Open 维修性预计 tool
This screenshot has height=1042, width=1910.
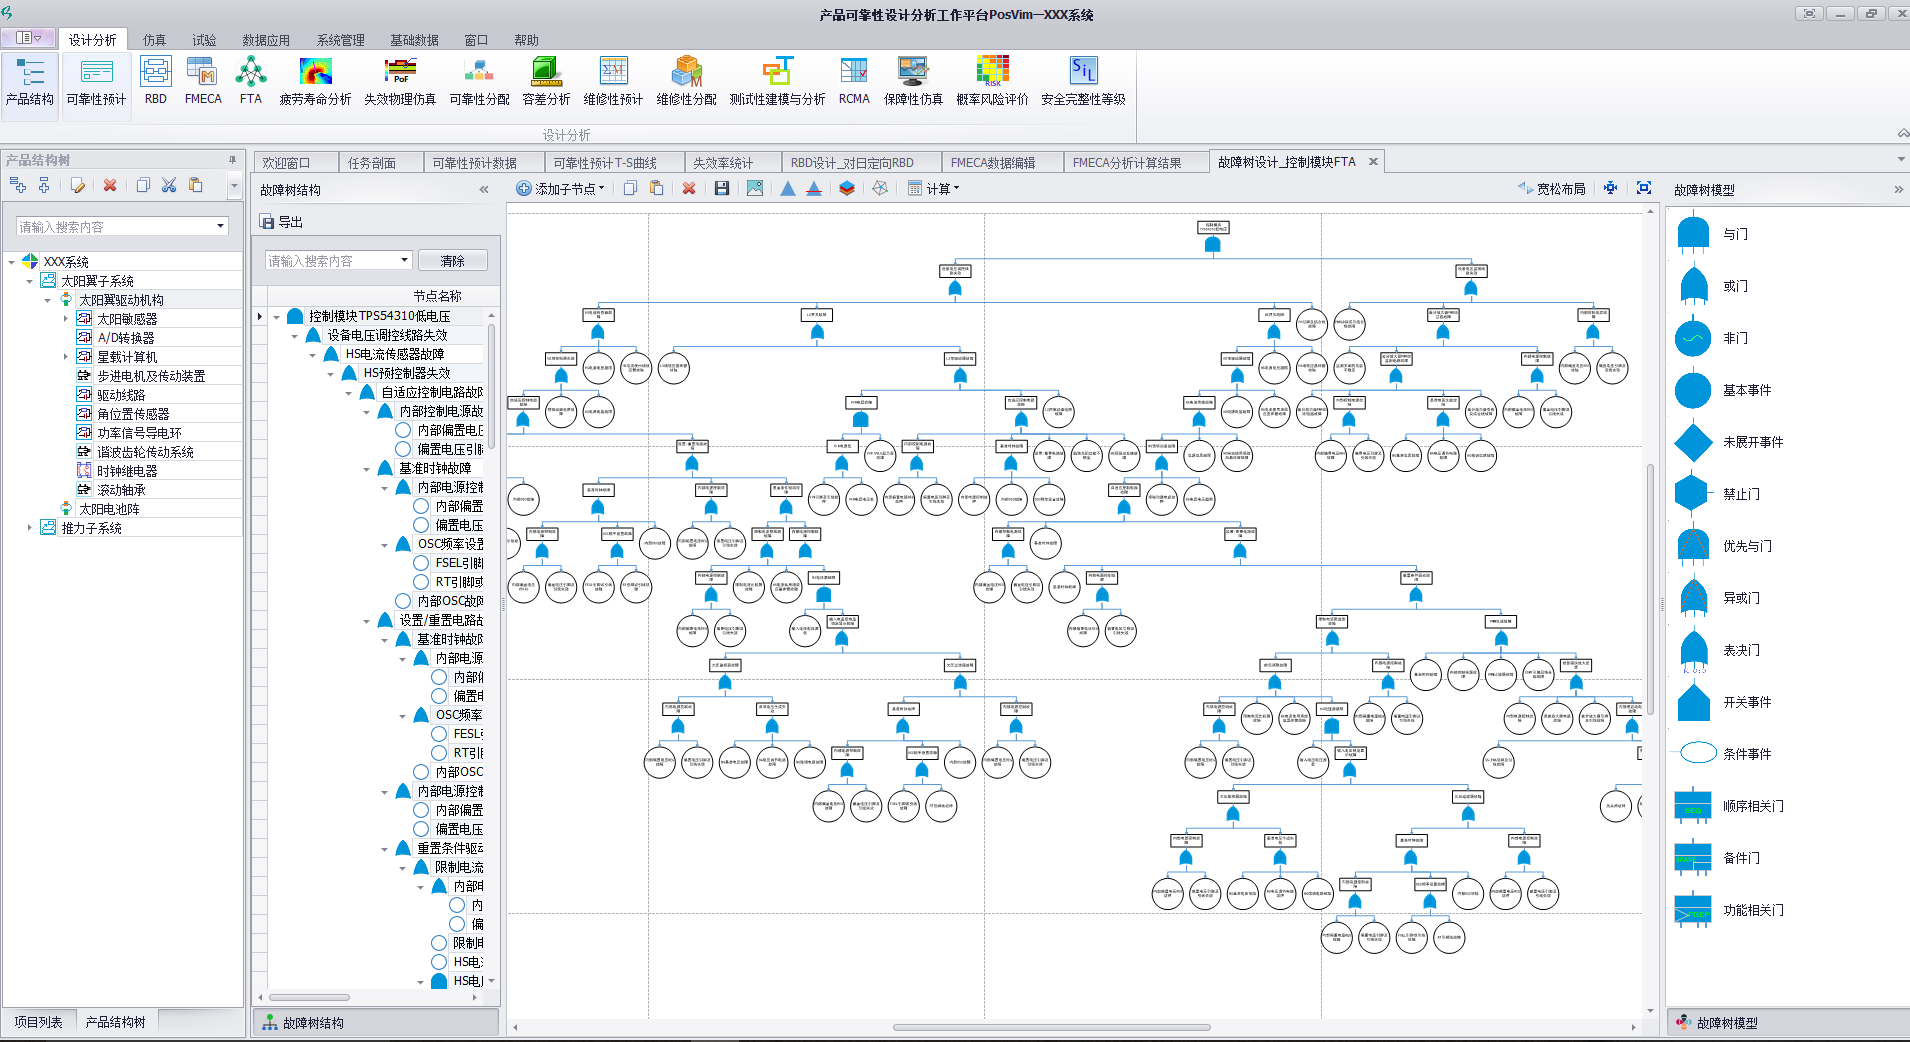pos(614,82)
